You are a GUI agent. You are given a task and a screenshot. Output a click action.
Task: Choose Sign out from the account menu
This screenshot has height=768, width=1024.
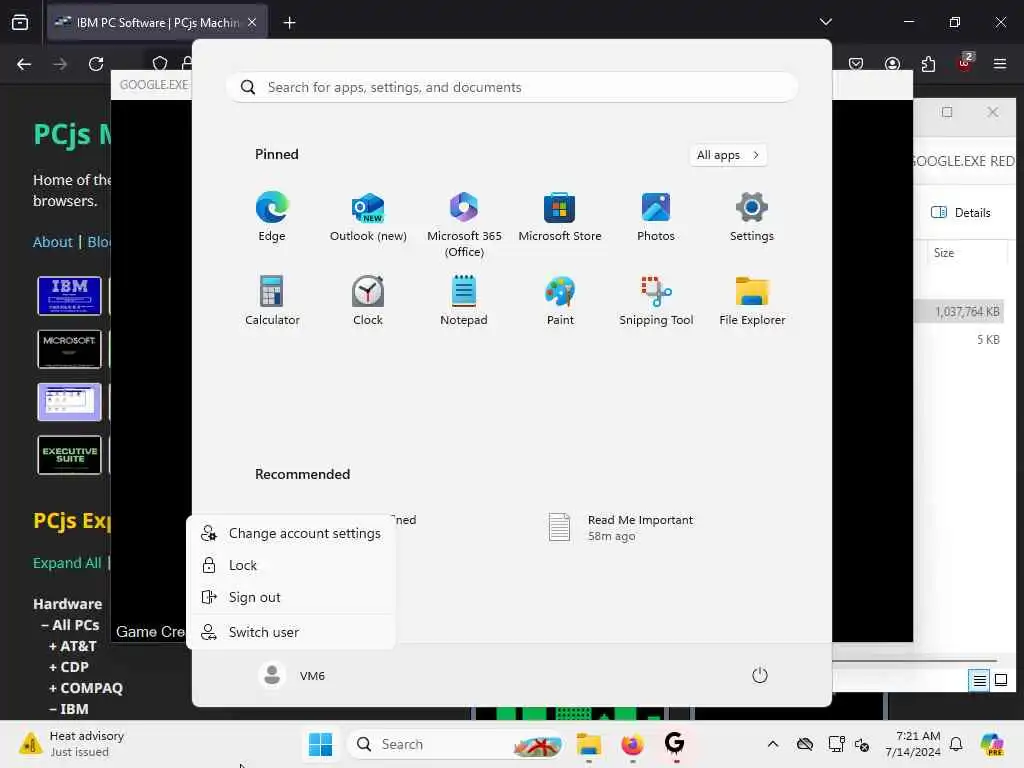[291, 597]
